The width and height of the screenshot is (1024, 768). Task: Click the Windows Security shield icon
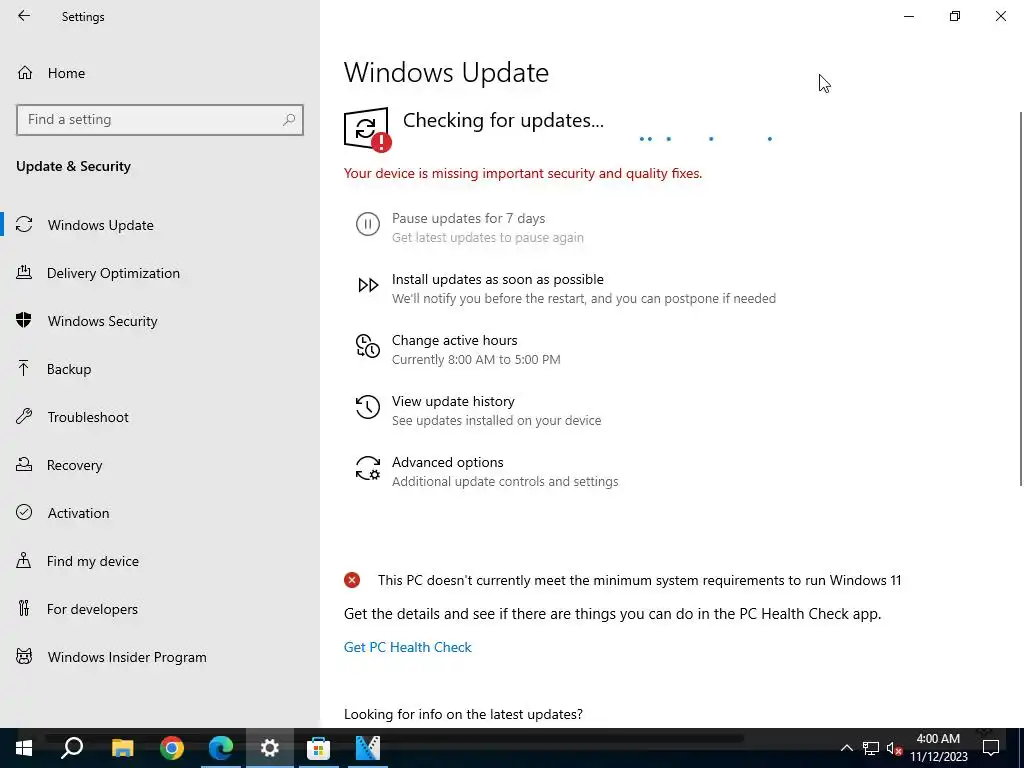pos(24,320)
